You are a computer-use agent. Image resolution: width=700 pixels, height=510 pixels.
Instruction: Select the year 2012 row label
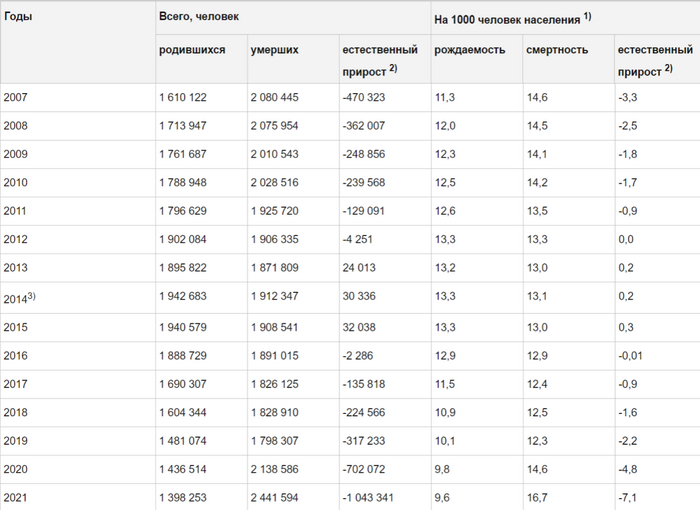tap(16, 240)
